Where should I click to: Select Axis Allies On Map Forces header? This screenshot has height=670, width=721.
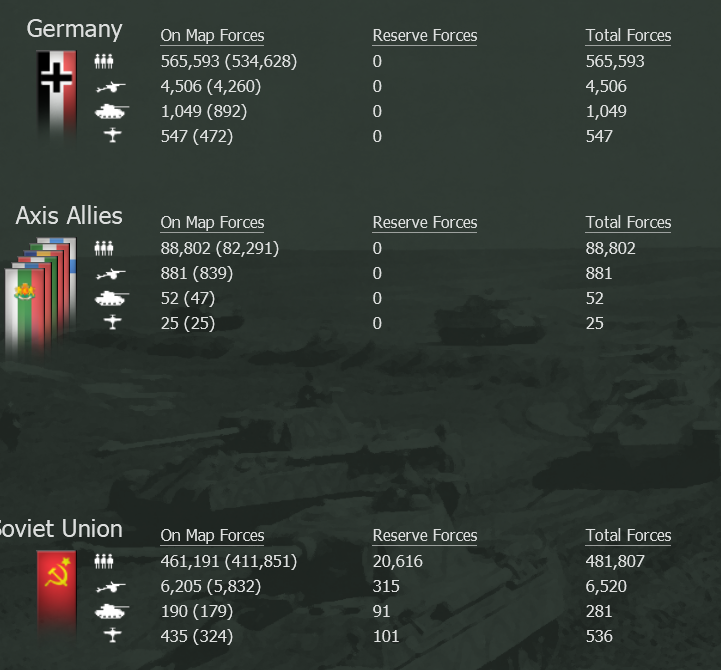(x=212, y=223)
